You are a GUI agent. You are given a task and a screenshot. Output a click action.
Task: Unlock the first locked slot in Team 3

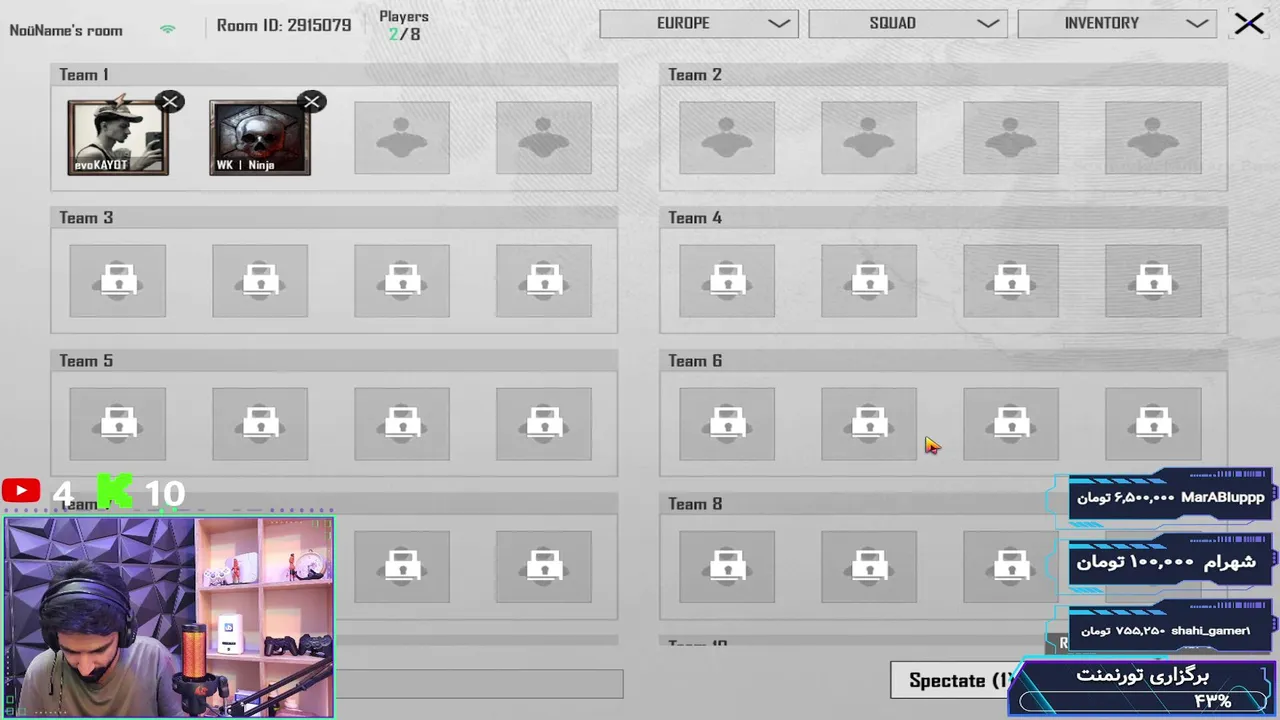tap(118, 281)
